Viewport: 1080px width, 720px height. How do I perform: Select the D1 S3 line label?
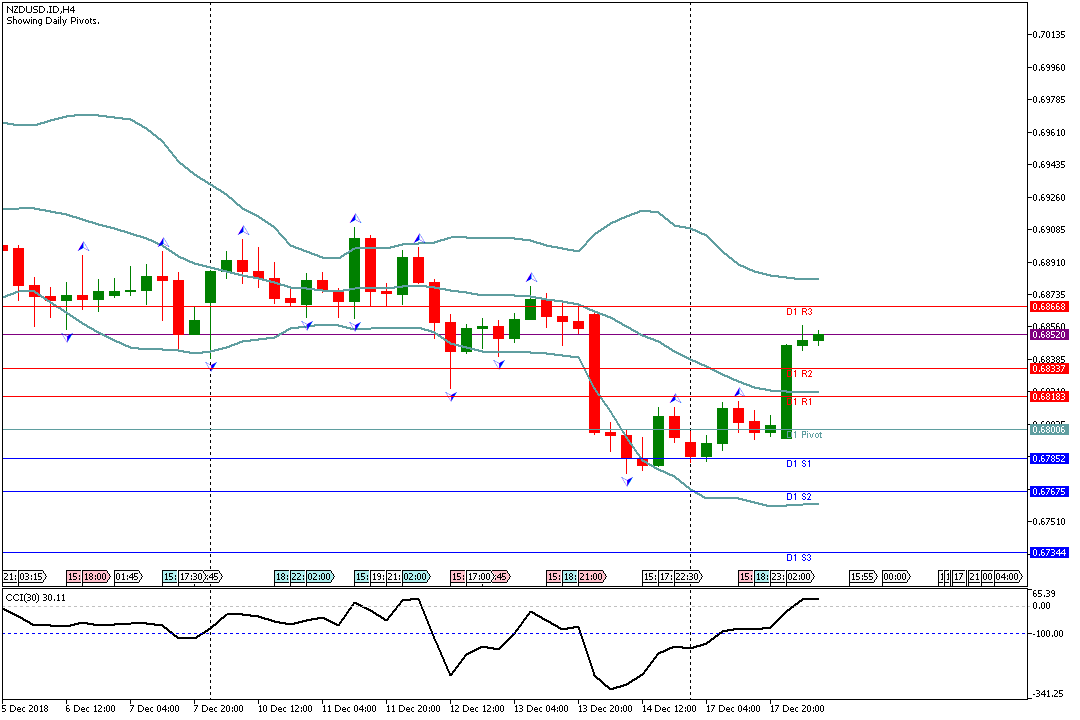(798, 557)
